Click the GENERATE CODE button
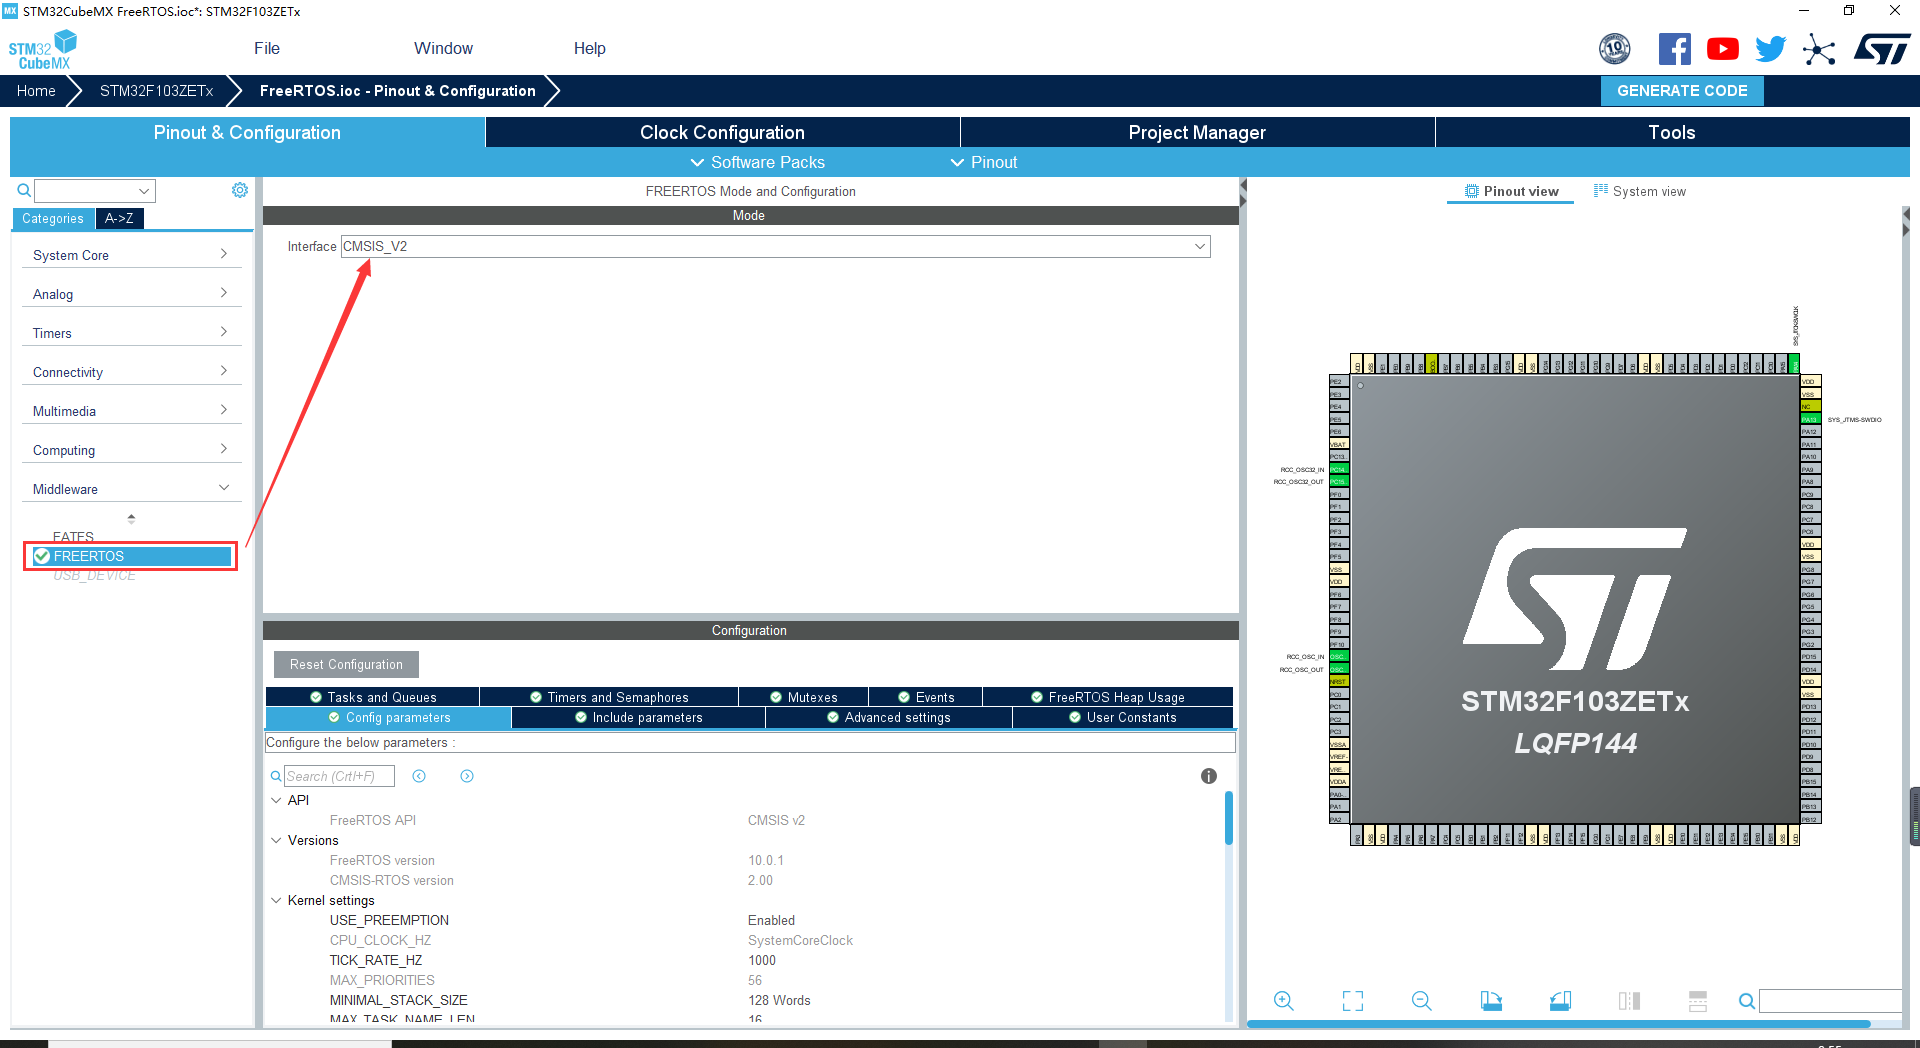The height and width of the screenshot is (1048, 1920). pyautogui.click(x=1682, y=90)
